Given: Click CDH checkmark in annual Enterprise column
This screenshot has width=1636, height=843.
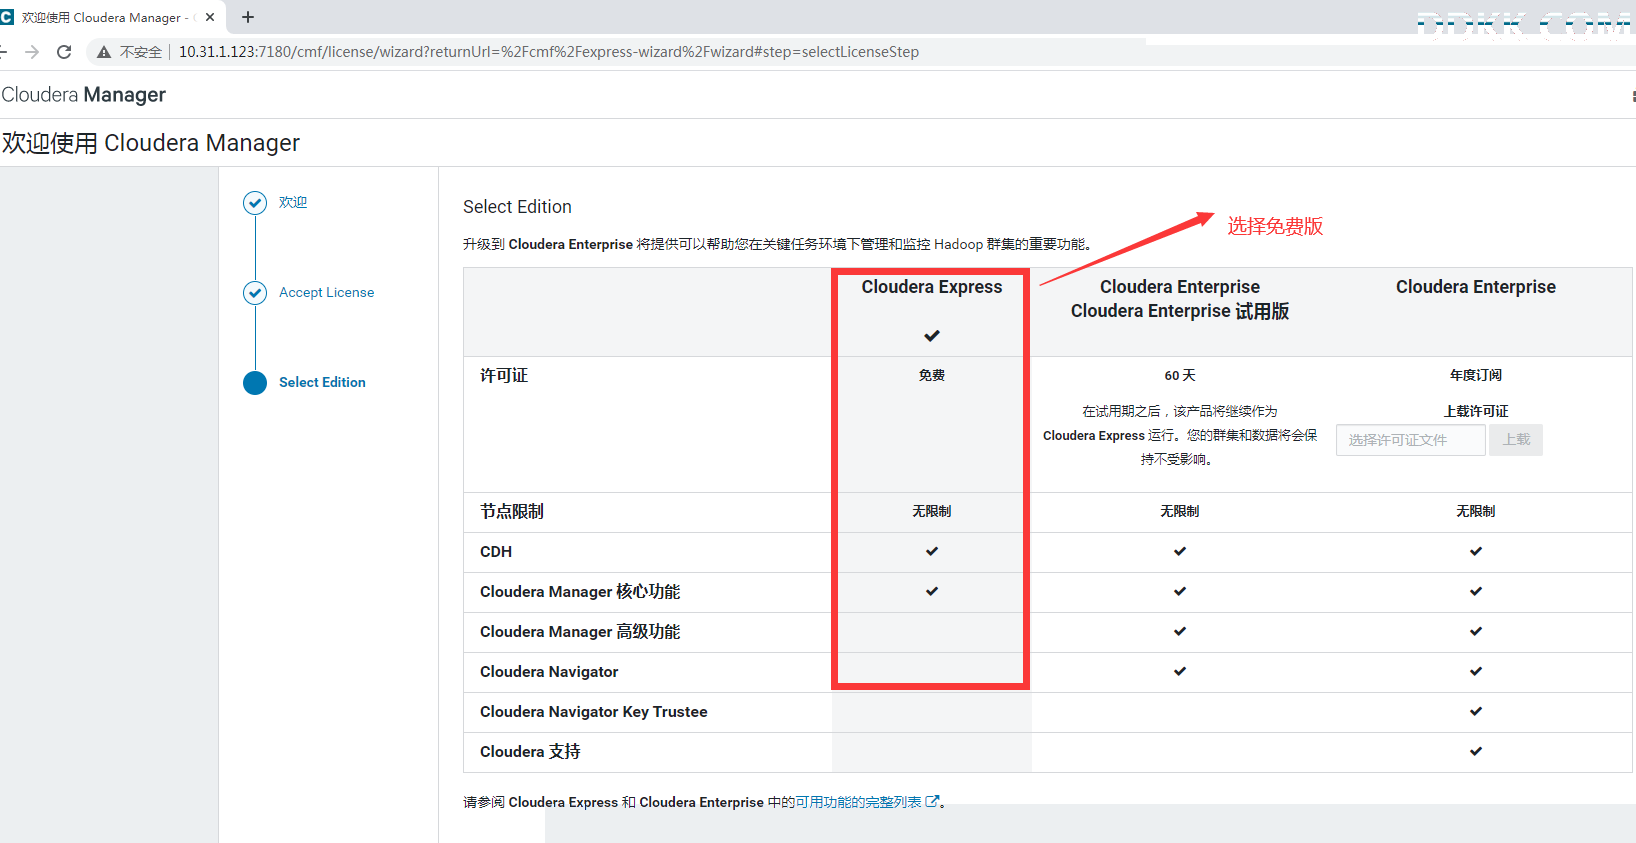Looking at the screenshot, I should pos(1476,551).
